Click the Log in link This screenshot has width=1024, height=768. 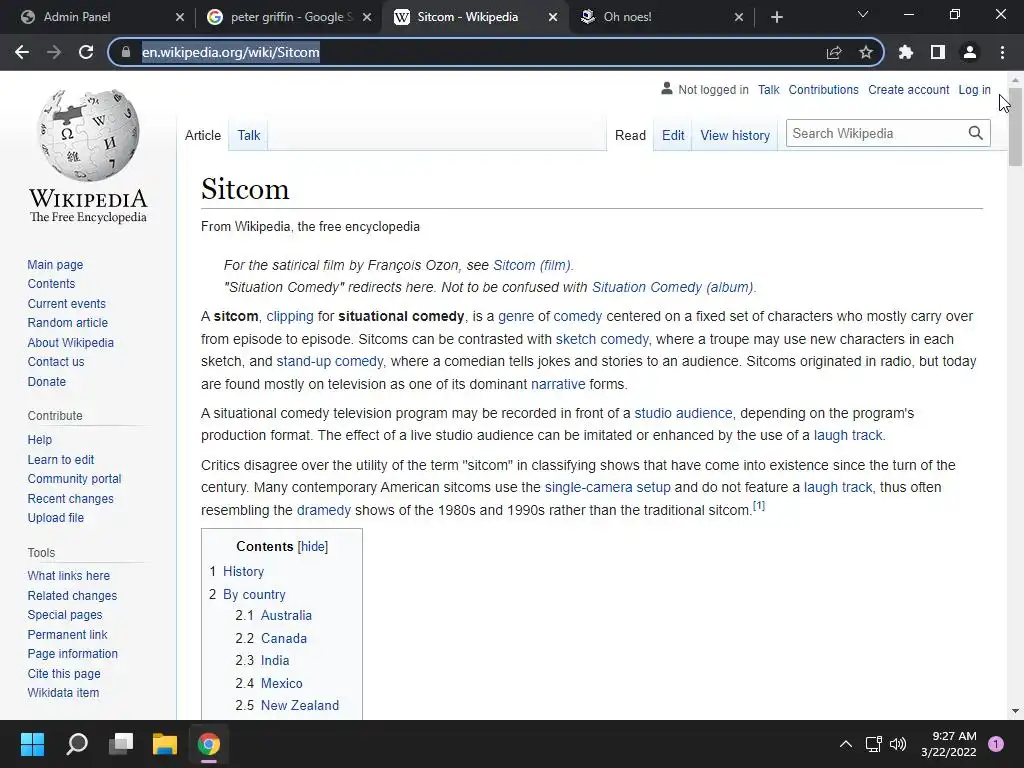click(x=974, y=89)
